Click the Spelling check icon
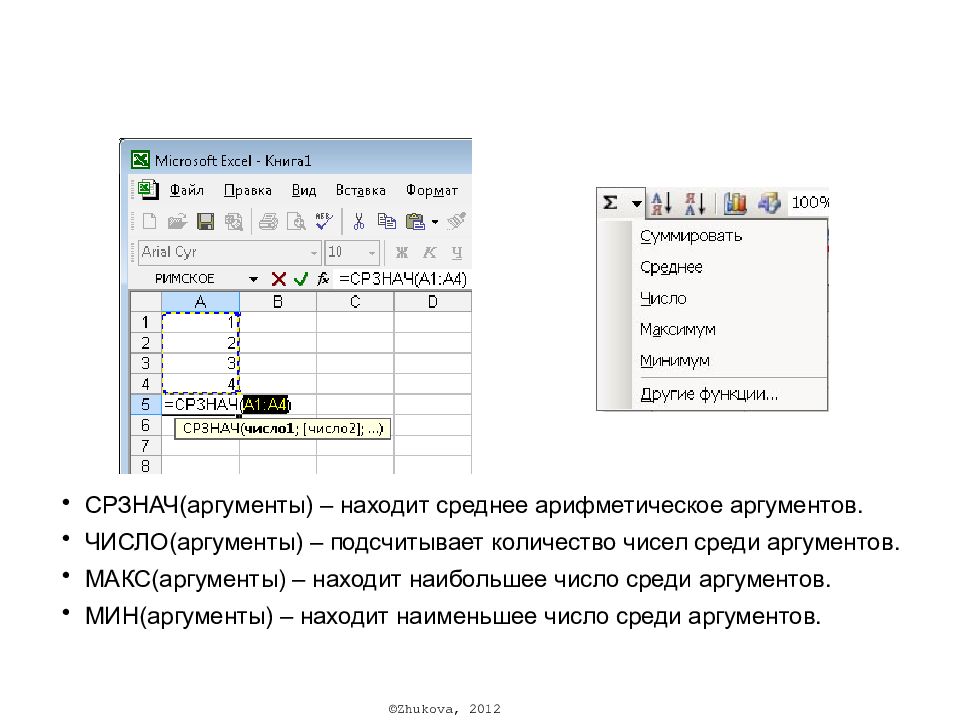960x720 pixels. (324, 221)
